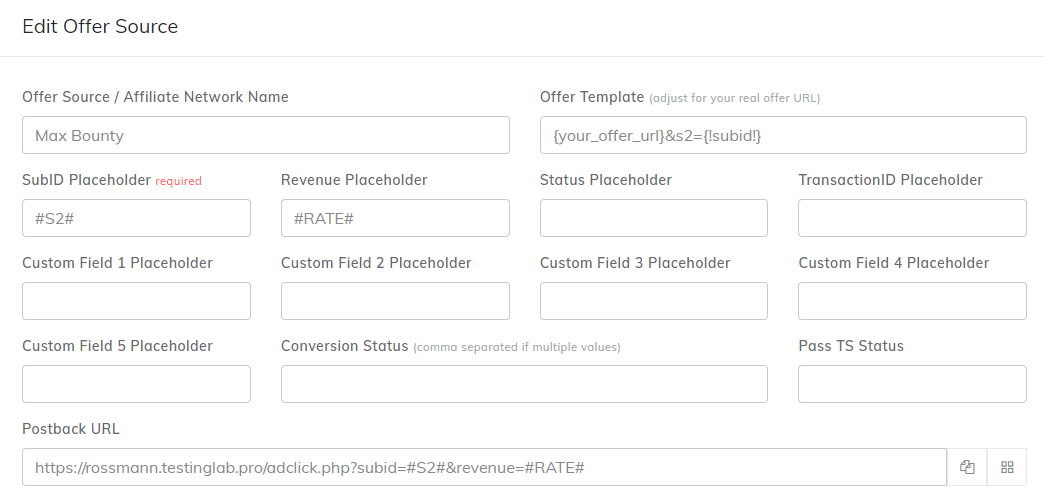The image size is (1044, 499).
Task: Click the 'Custom Field 1 Placeholder' label
Action: (117, 263)
